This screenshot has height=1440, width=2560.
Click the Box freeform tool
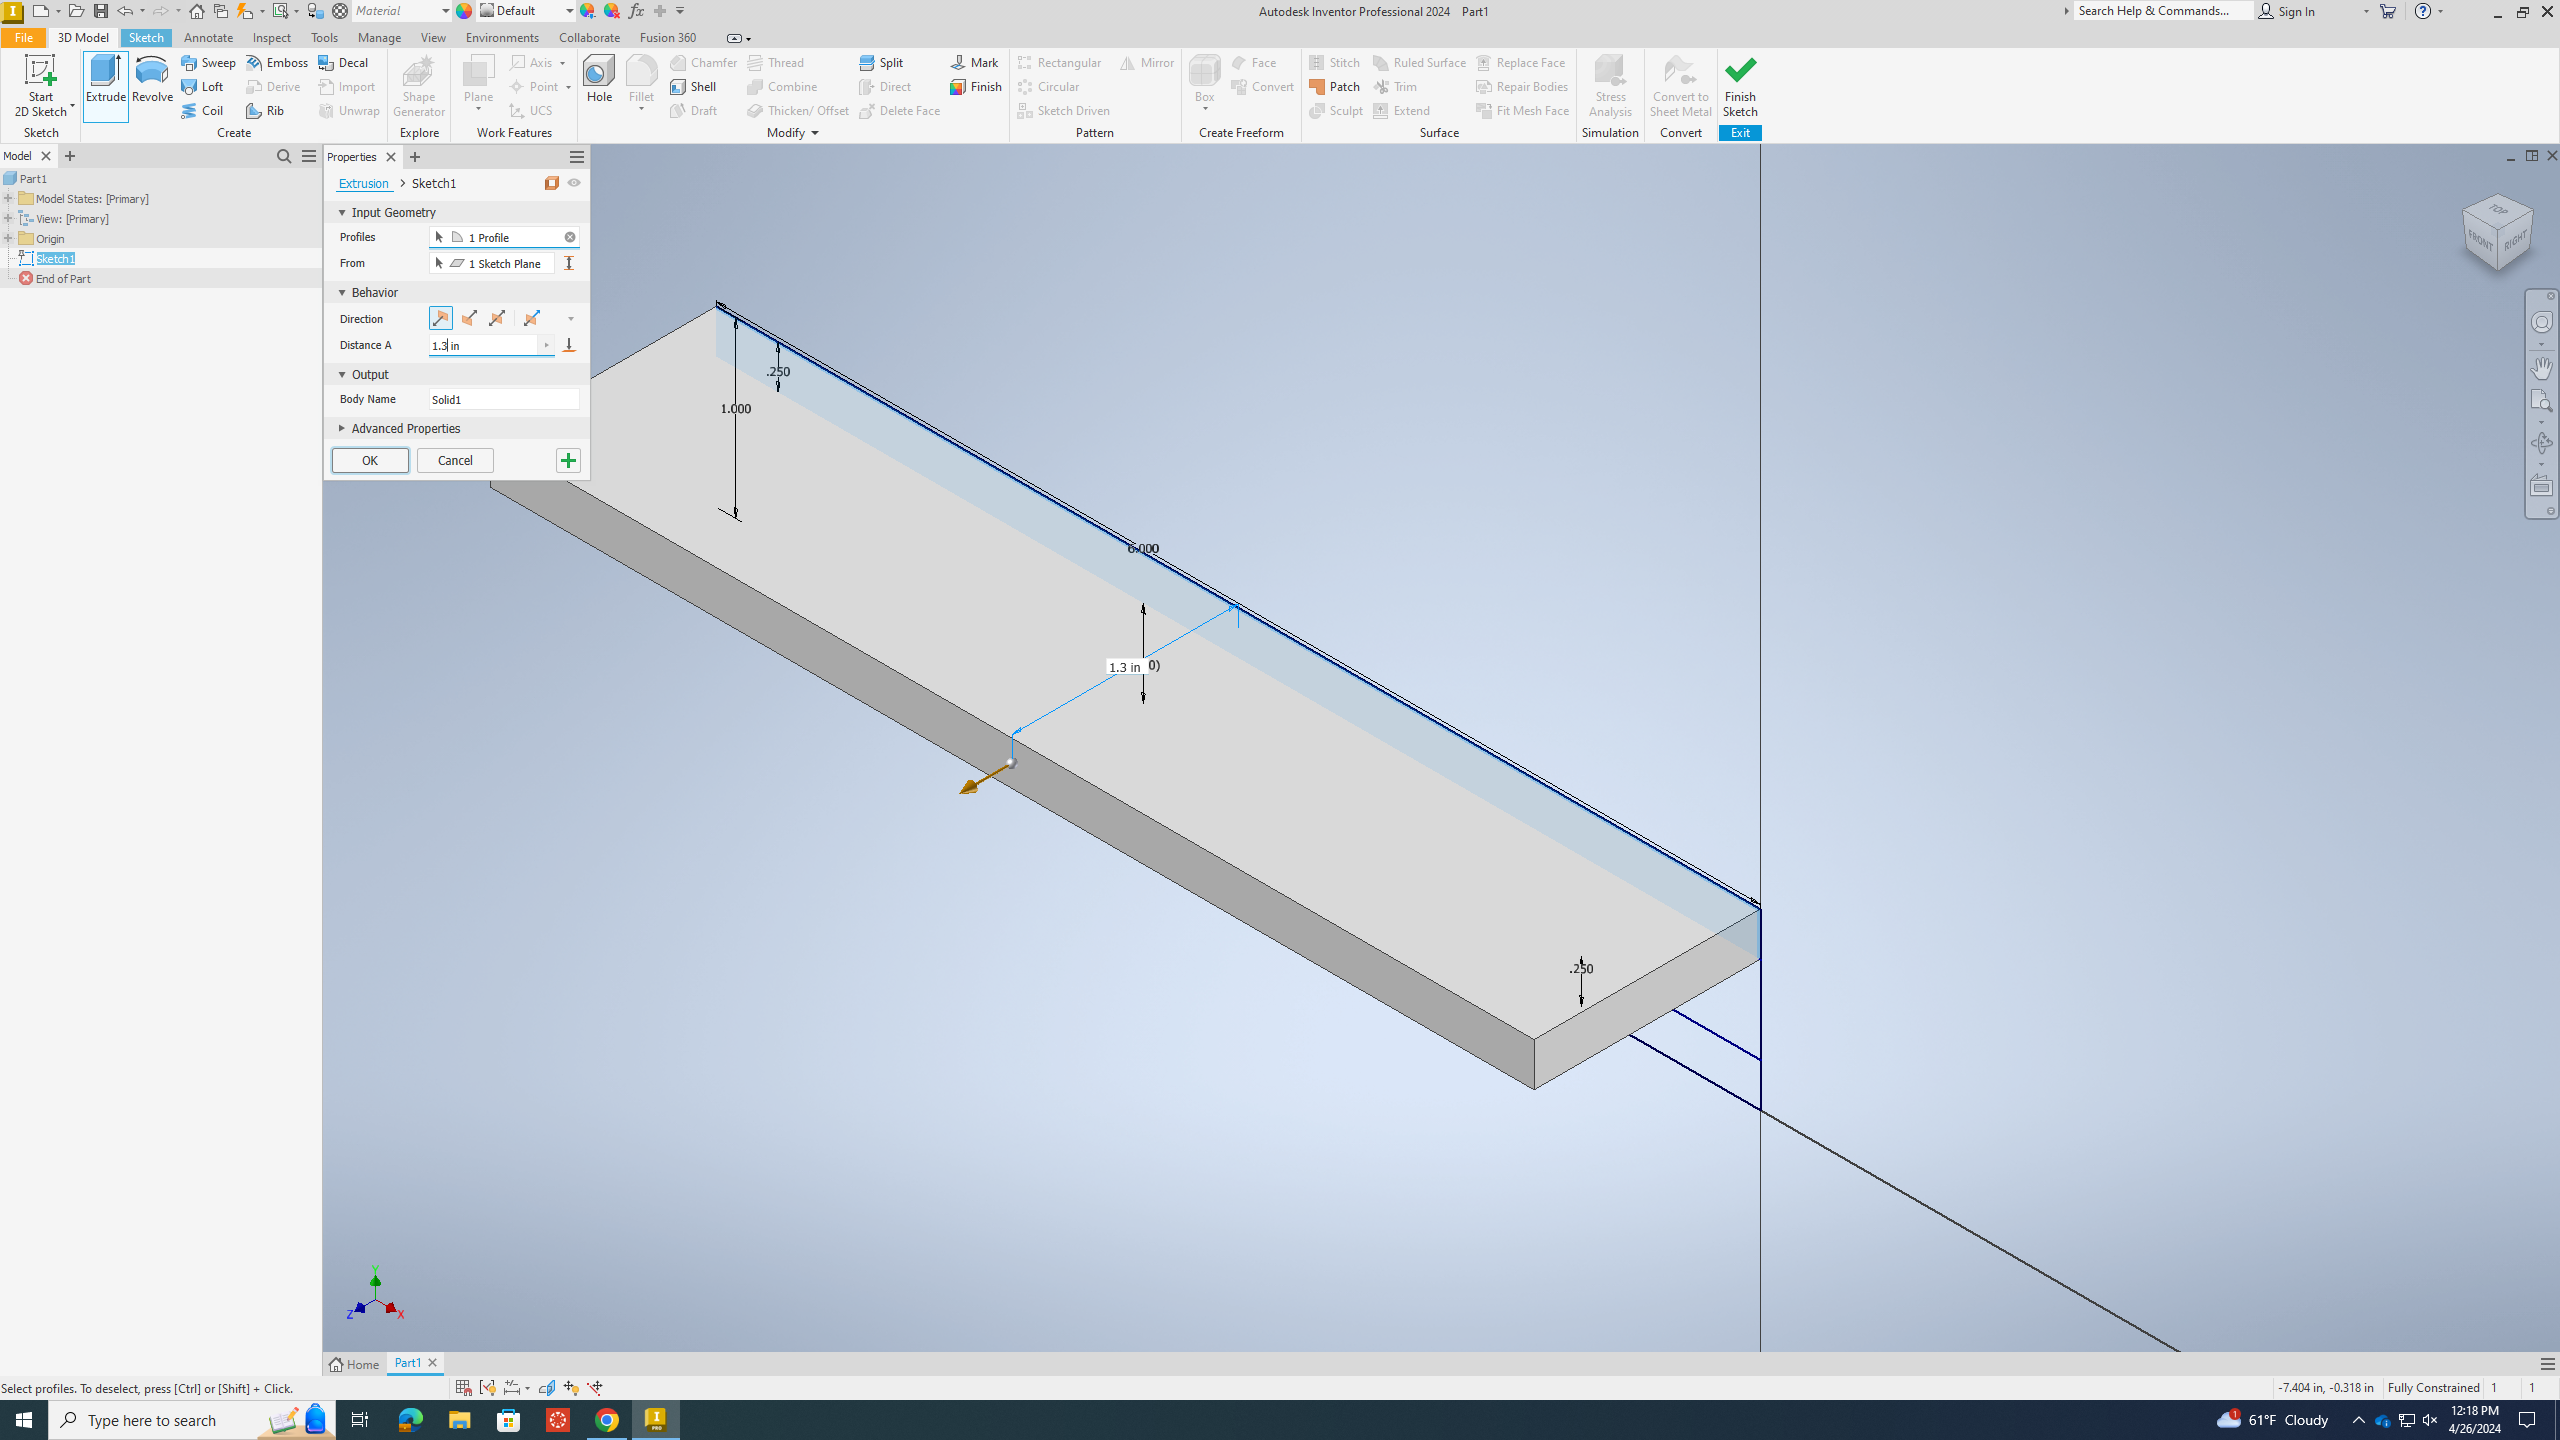coord(1204,80)
